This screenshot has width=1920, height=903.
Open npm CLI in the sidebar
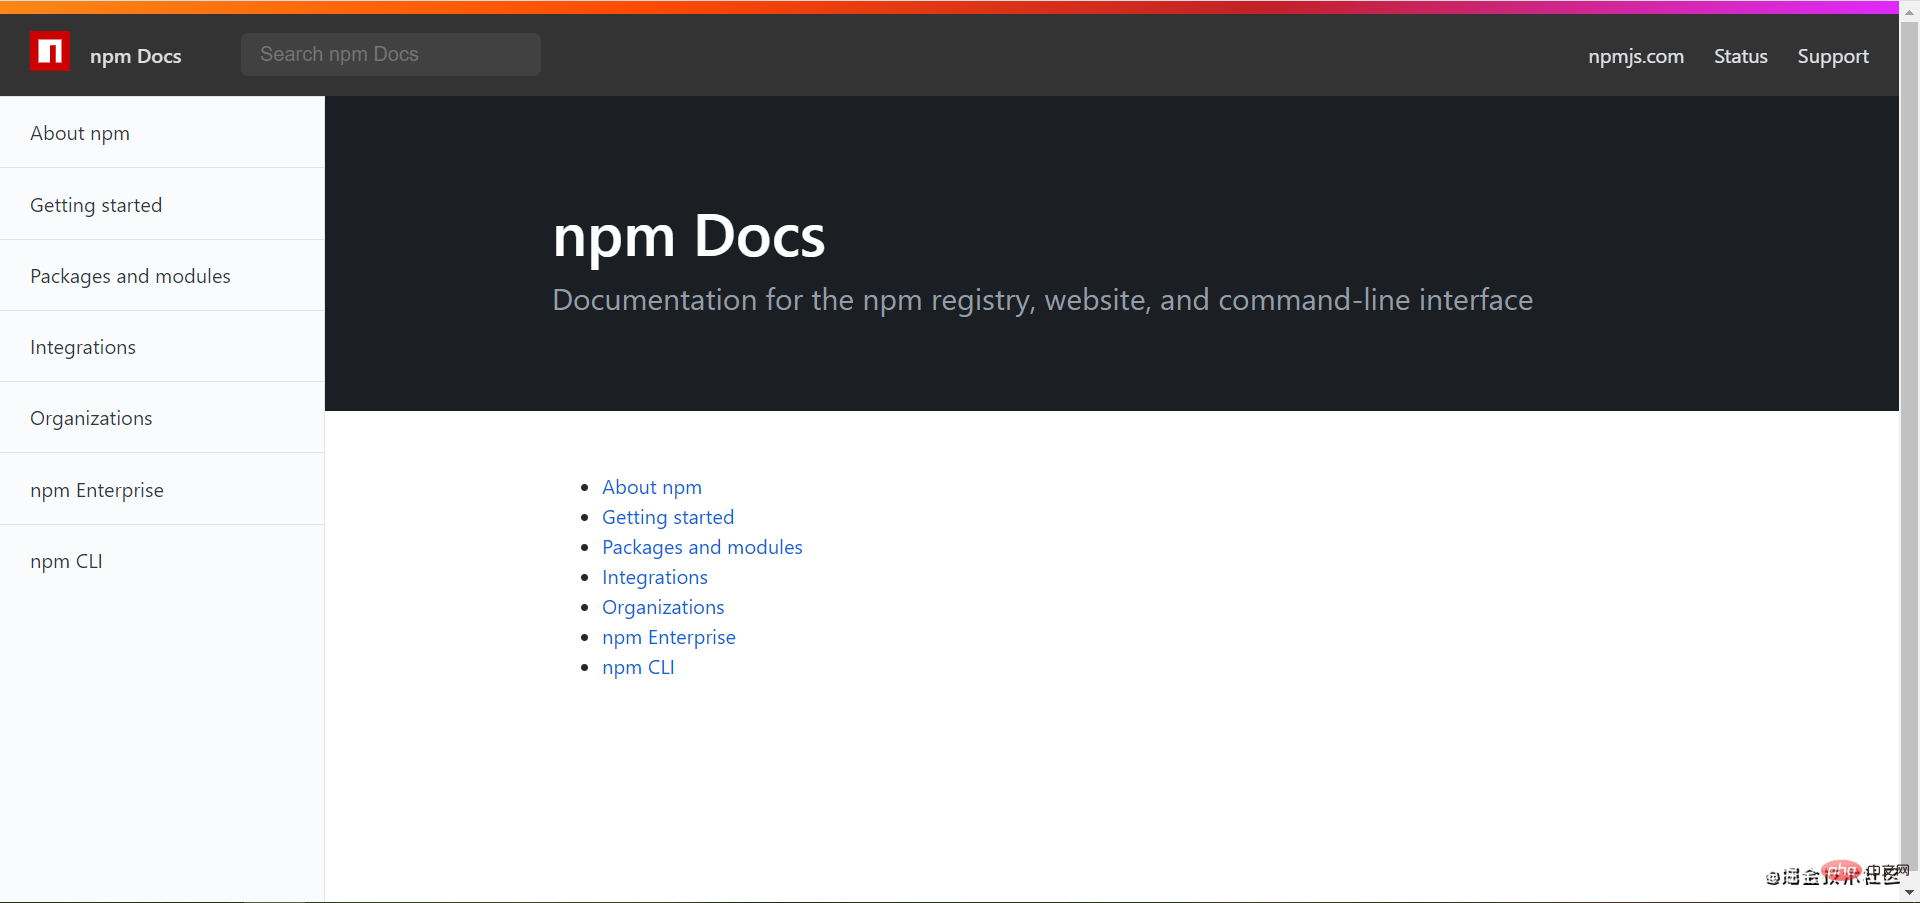(162, 561)
